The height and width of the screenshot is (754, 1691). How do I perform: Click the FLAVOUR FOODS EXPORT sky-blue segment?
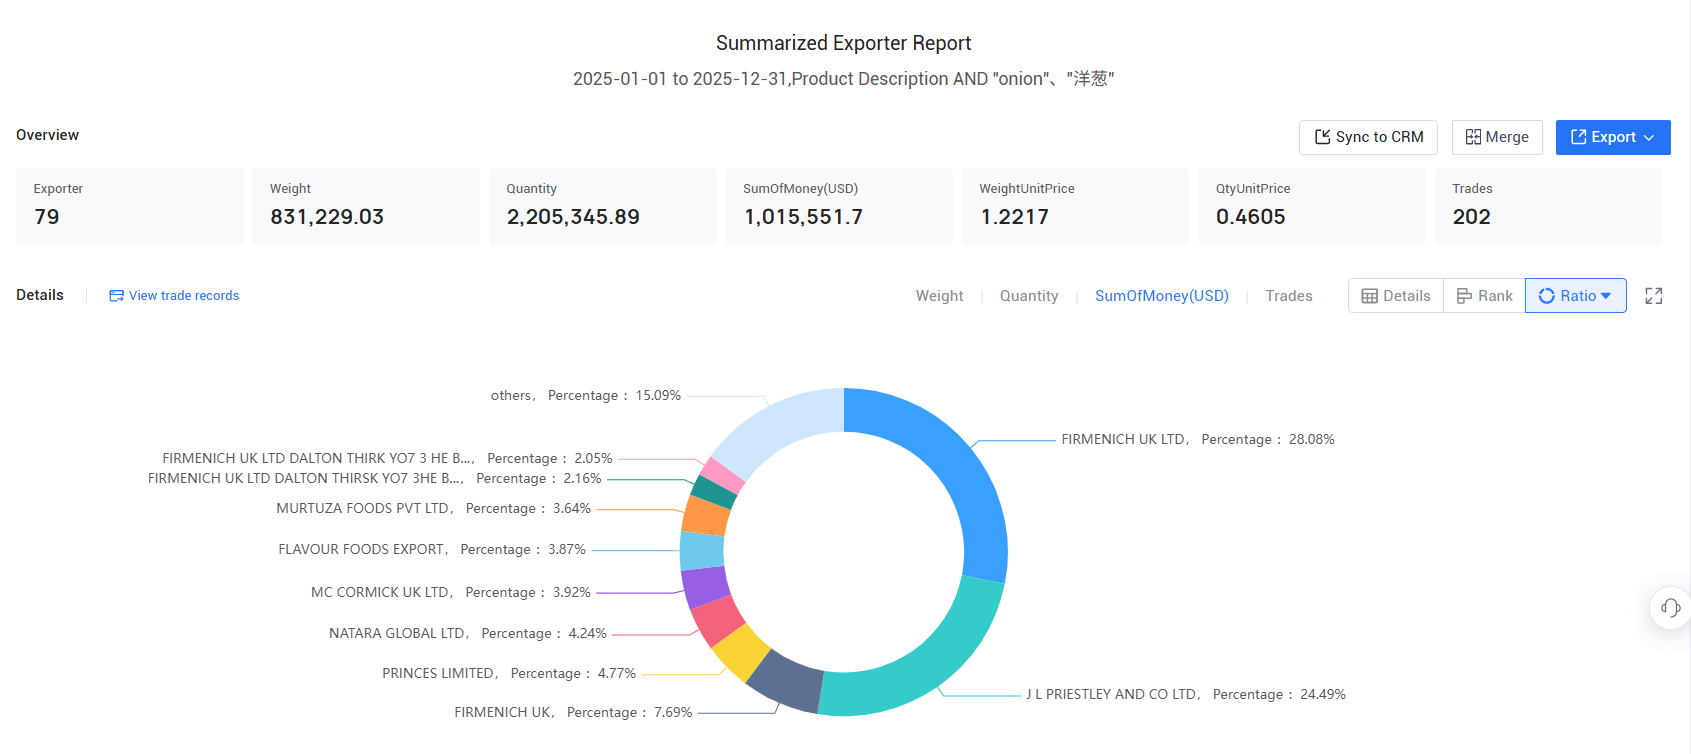[702, 551]
